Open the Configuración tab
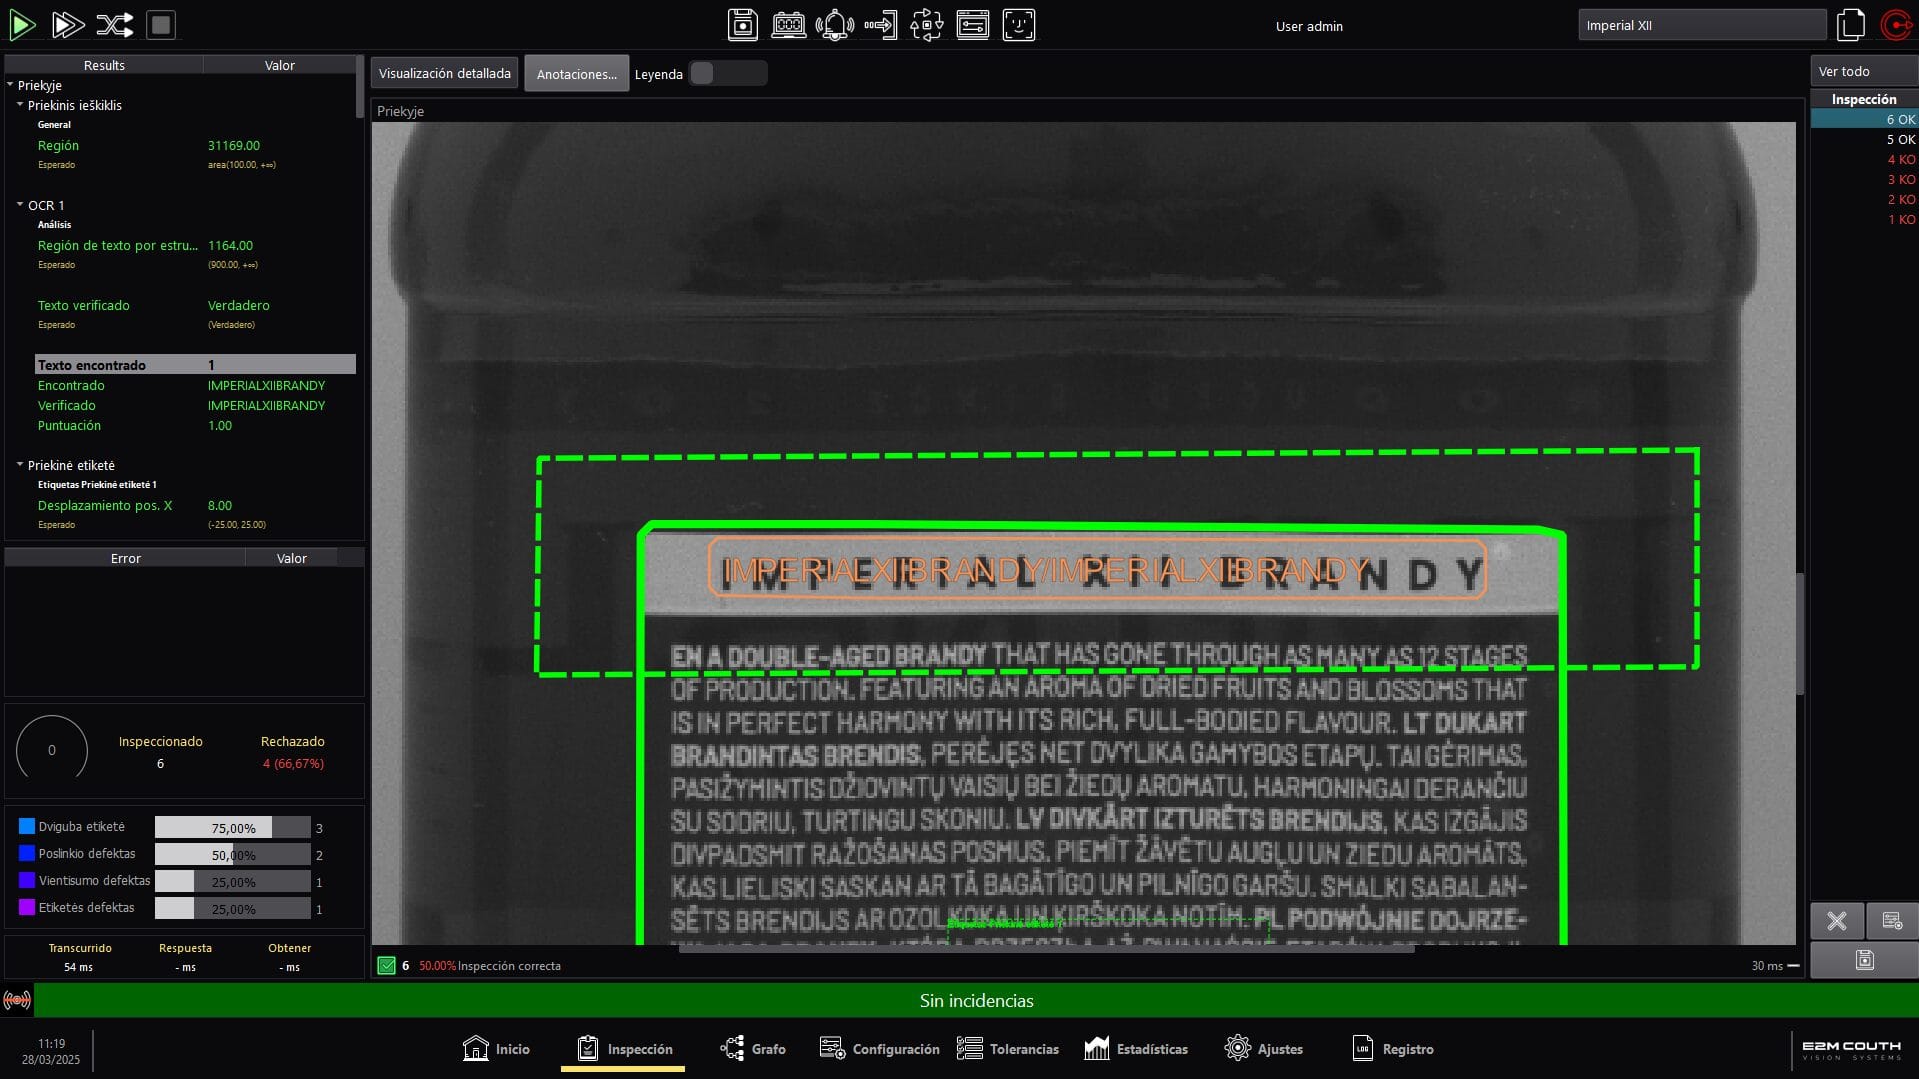This screenshot has height=1079, width=1919. (x=879, y=1049)
